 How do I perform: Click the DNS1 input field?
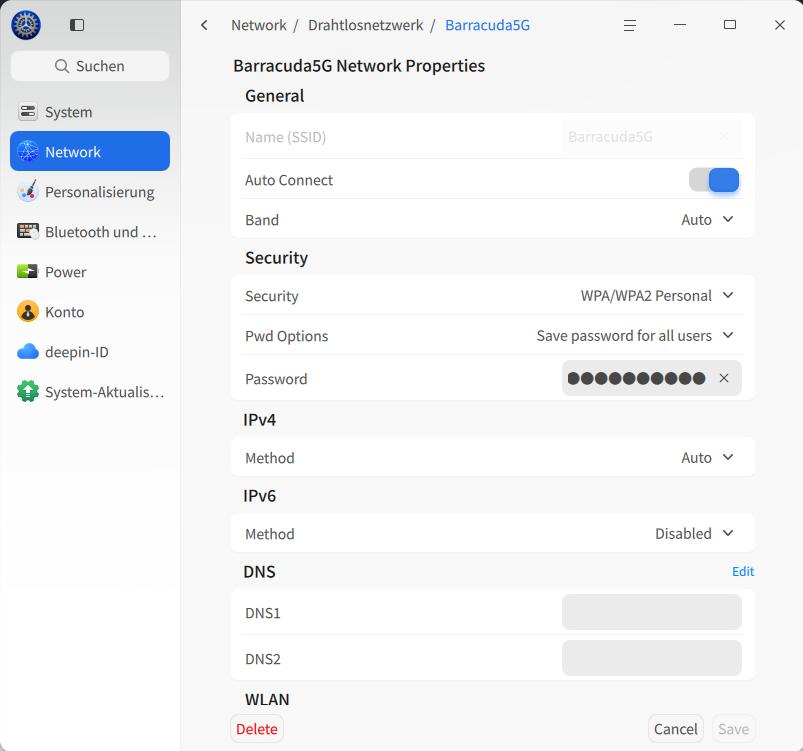pyautogui.click(x=651, y=612)
